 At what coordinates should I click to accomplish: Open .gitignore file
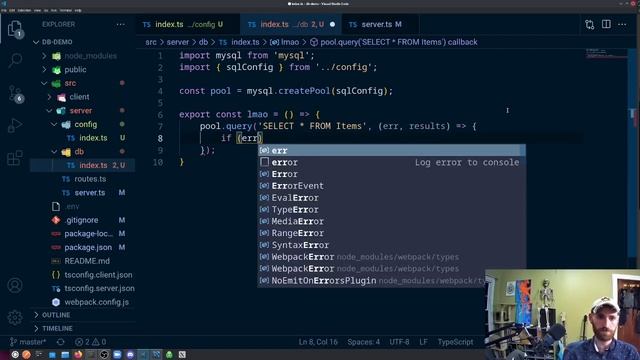82,220
